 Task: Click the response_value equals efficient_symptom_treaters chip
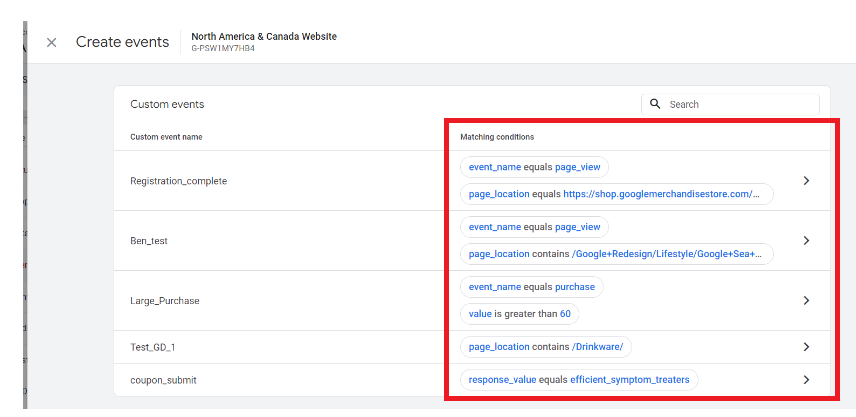(x=579, y=380)
